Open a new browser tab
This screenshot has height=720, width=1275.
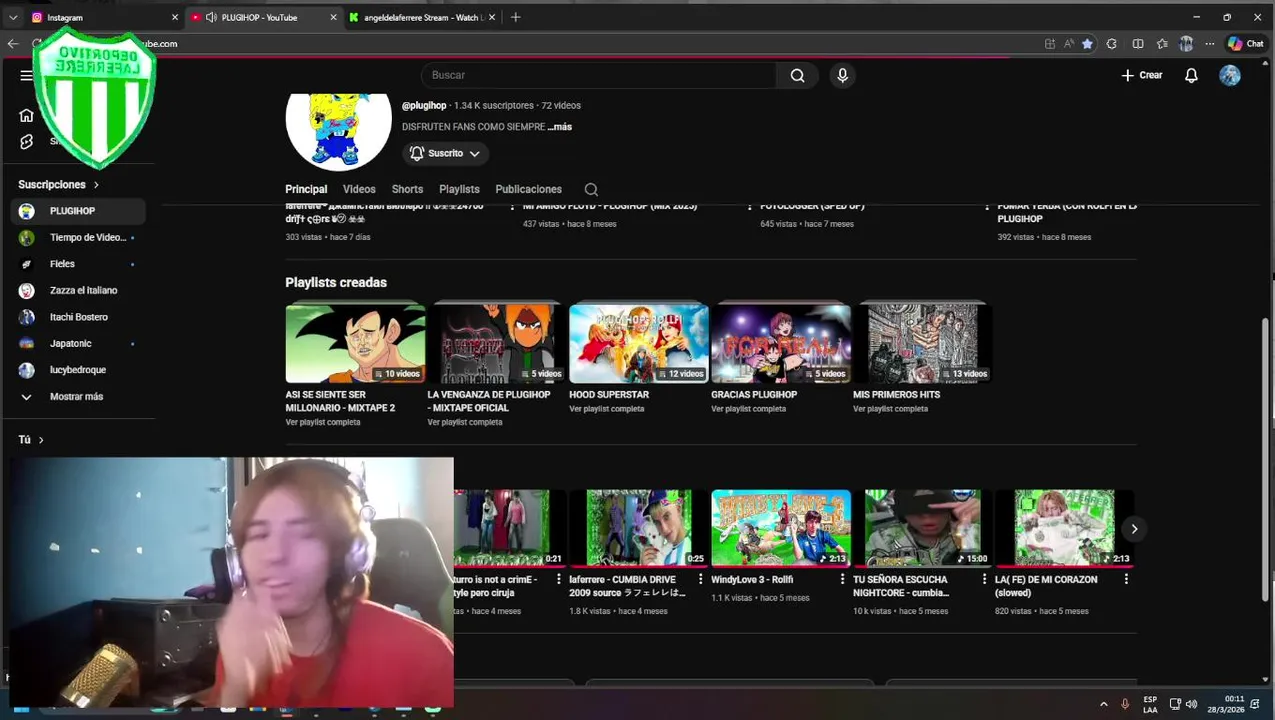(x=516, y=17)
